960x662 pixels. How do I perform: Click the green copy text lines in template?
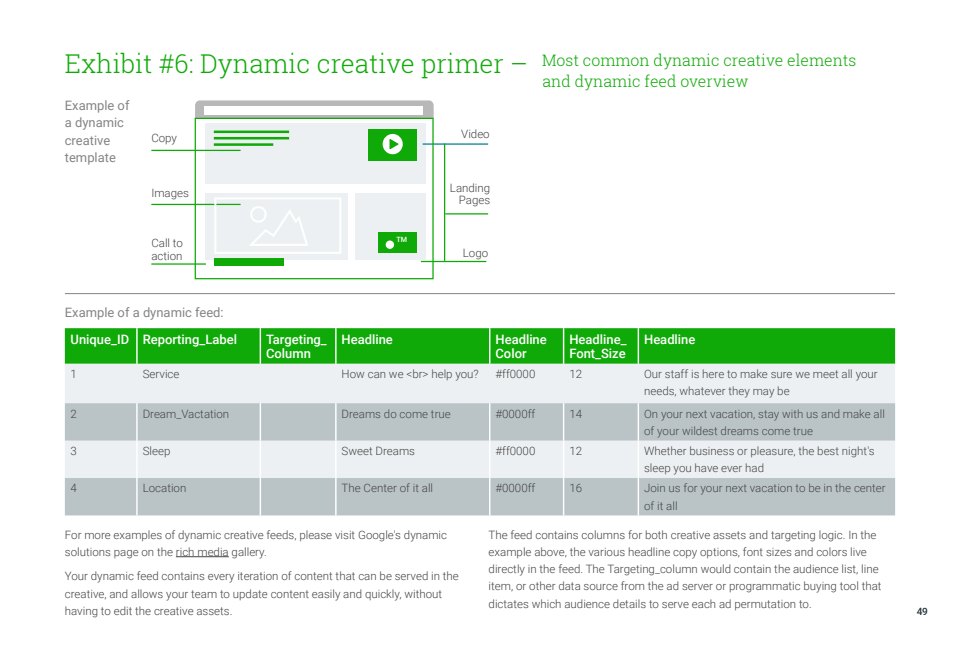tap(251, 138)
